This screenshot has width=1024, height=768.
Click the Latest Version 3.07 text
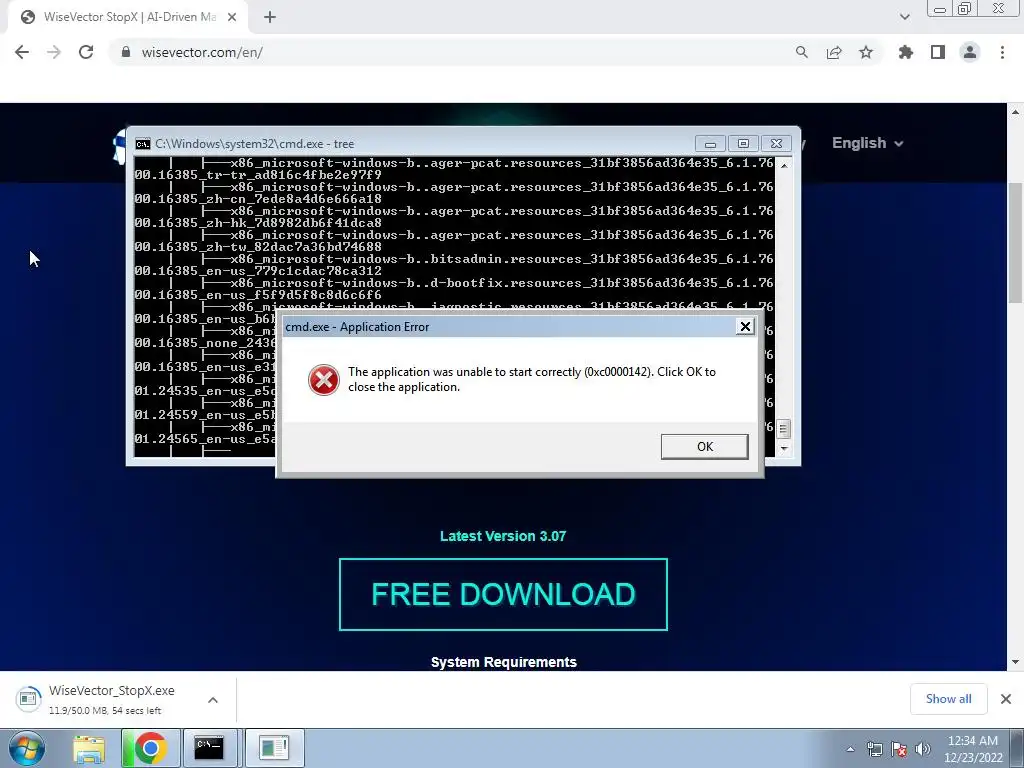pyautogui.click(x=503, y=536)
